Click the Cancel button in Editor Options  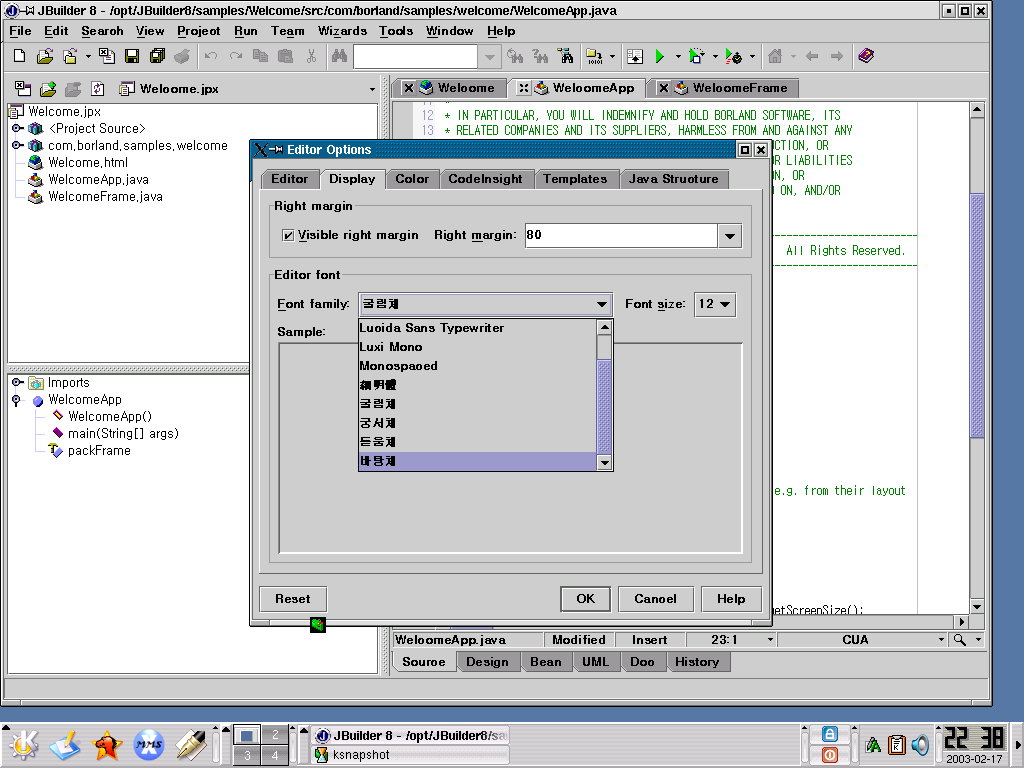pos(655,599)
